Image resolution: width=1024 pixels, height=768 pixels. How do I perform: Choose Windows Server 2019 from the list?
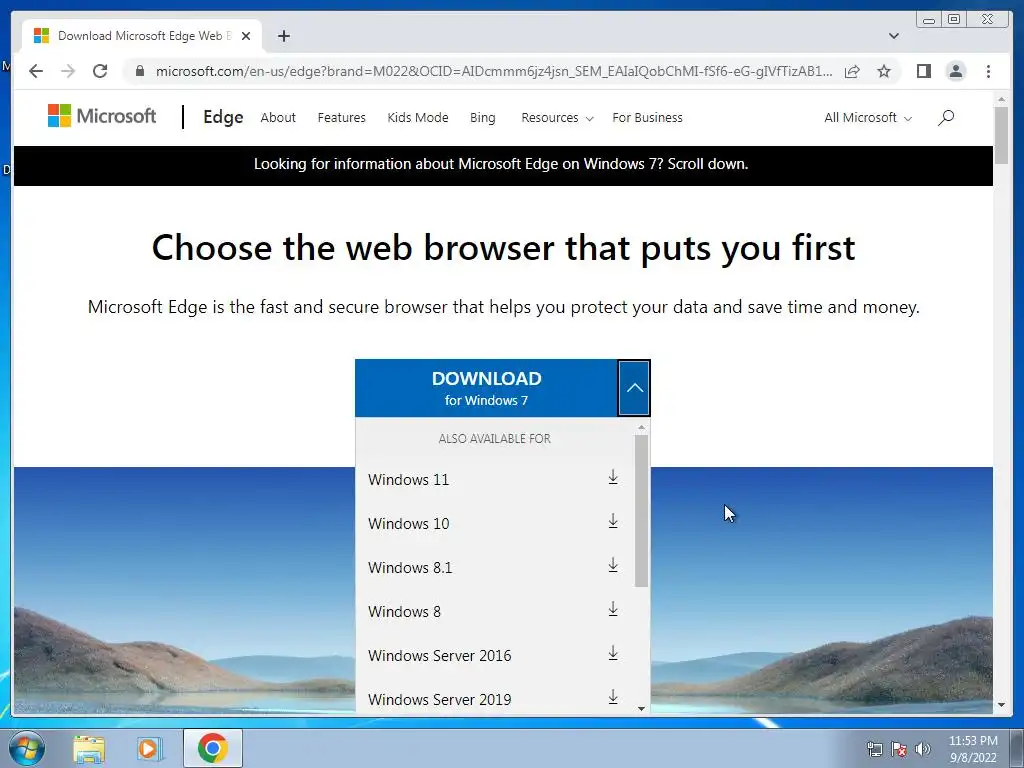[x=494, y=699]
